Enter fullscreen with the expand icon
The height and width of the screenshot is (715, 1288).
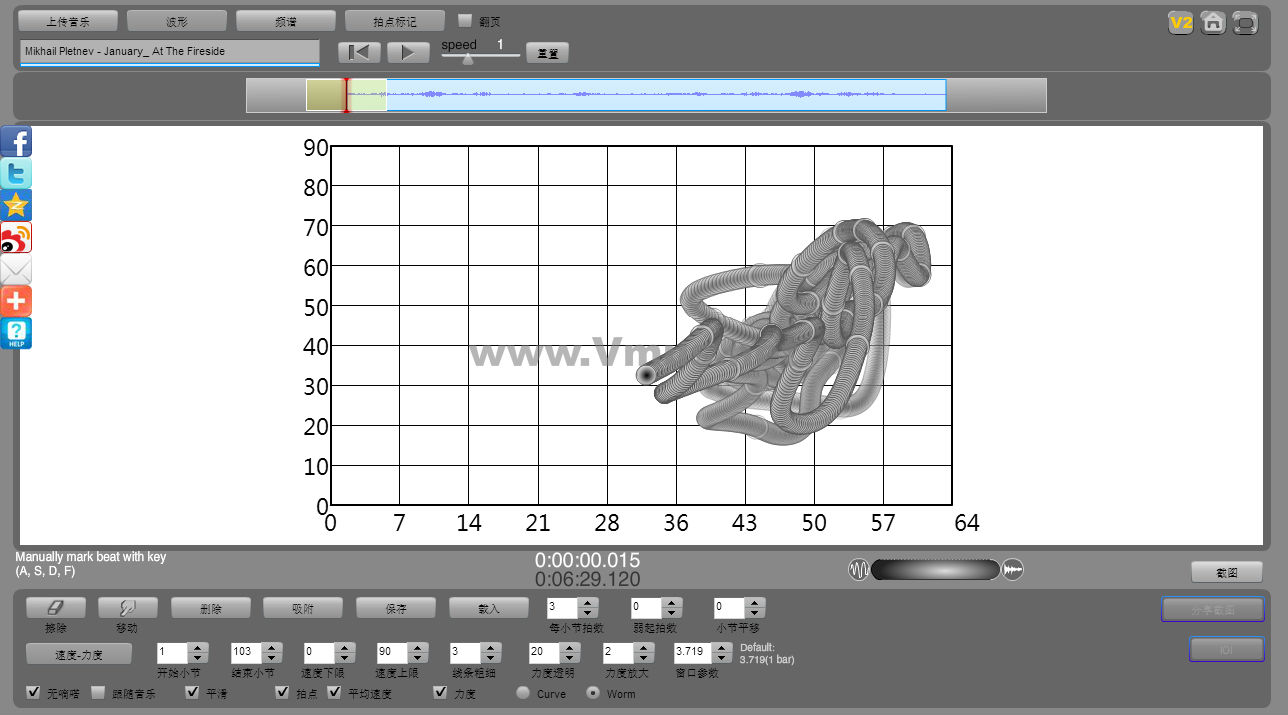tap(1245, 22)
